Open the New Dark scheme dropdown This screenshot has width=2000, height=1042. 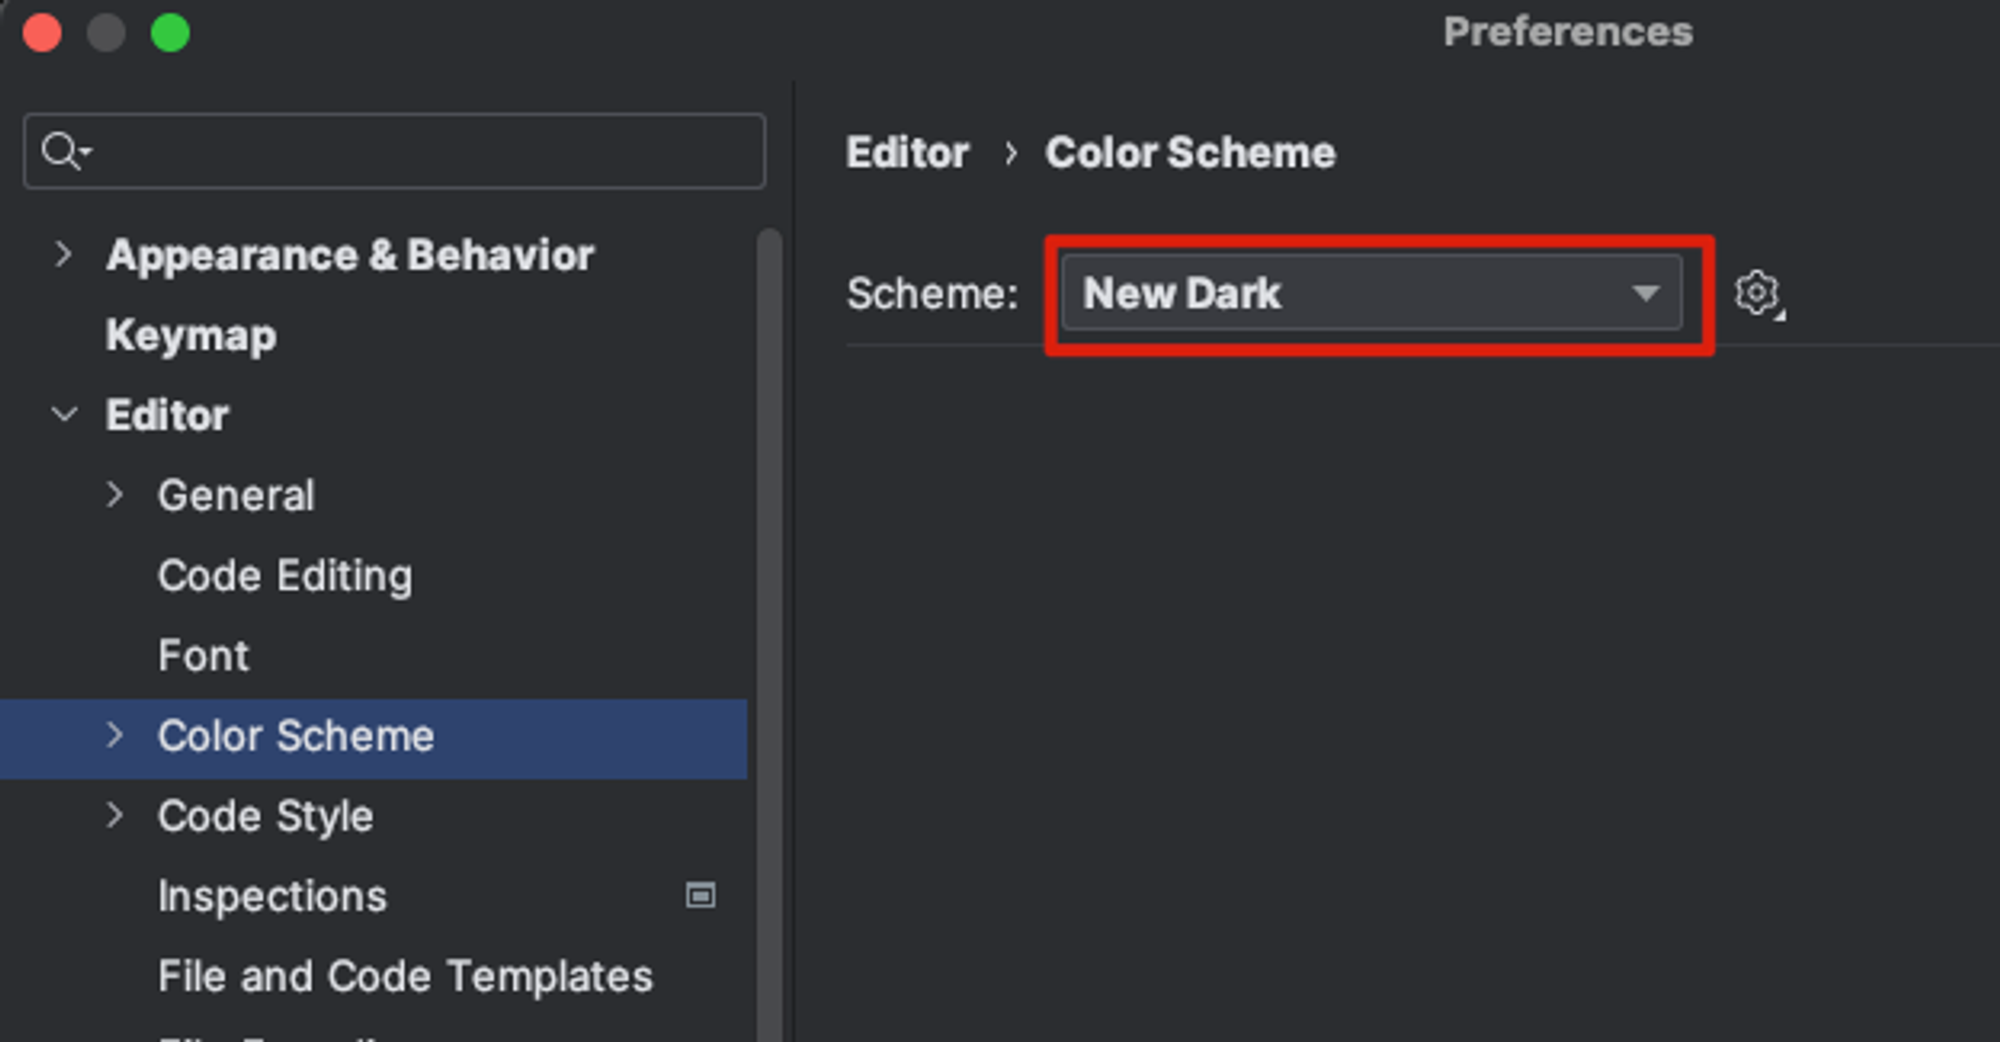1372,293
